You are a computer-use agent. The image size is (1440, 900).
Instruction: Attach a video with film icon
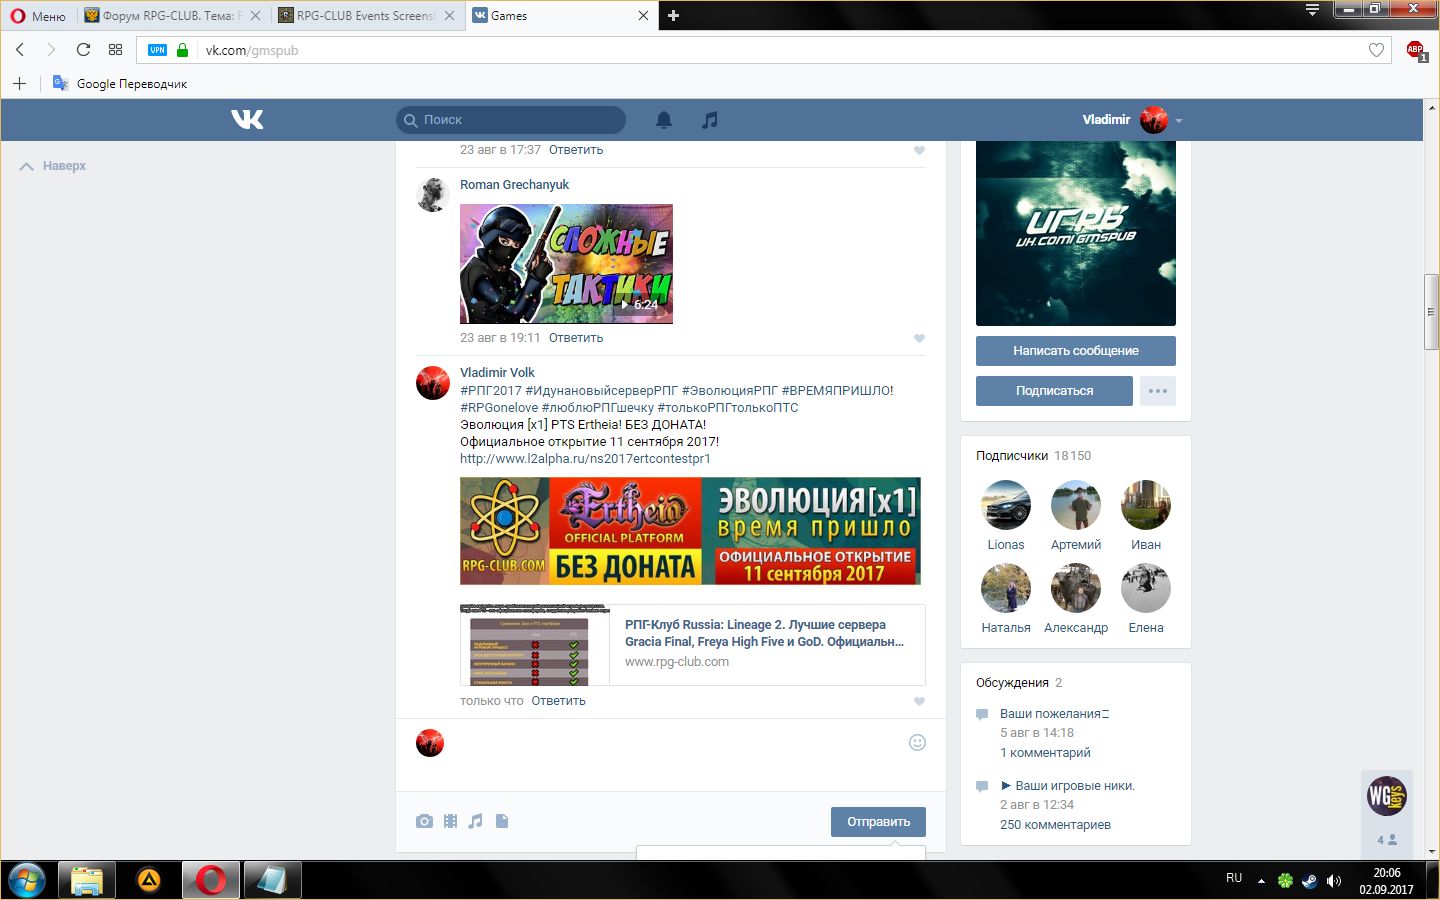tap(450, 821)
